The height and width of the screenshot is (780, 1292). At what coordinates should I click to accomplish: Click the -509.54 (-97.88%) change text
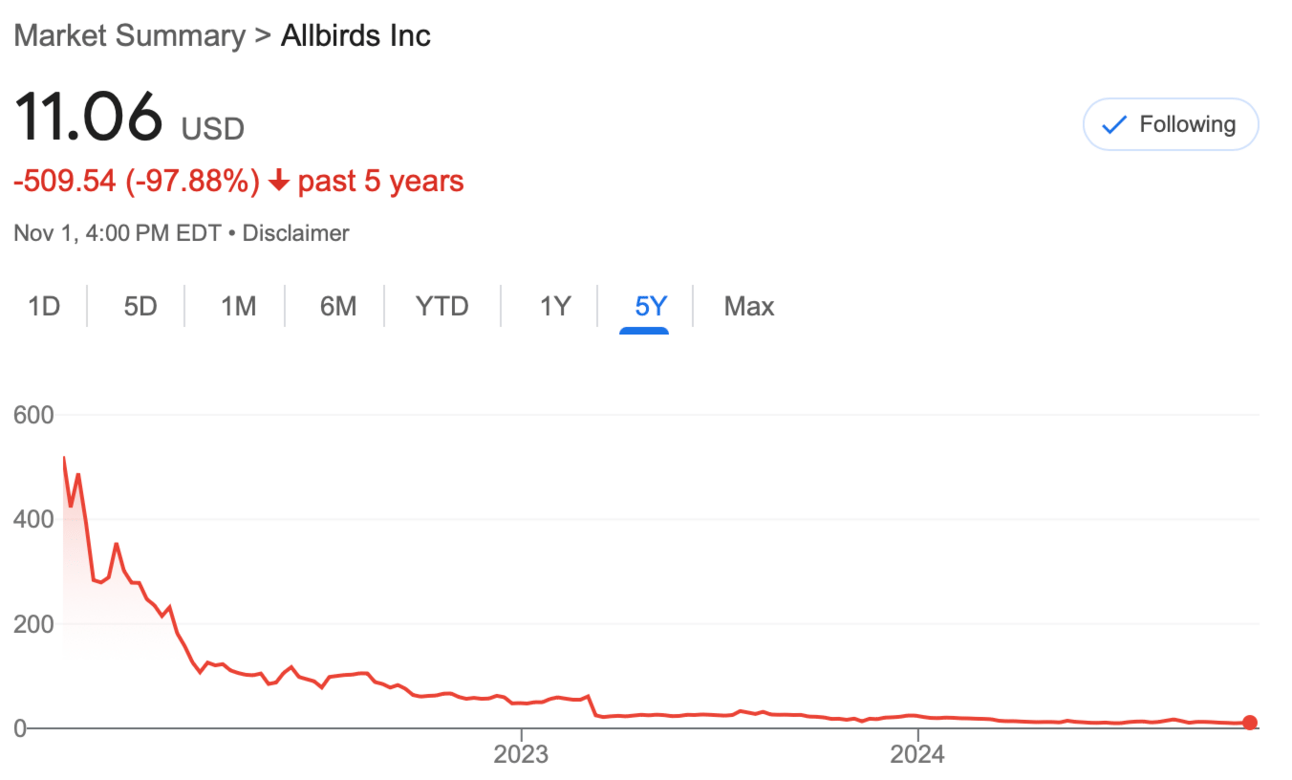coord(137,181)
